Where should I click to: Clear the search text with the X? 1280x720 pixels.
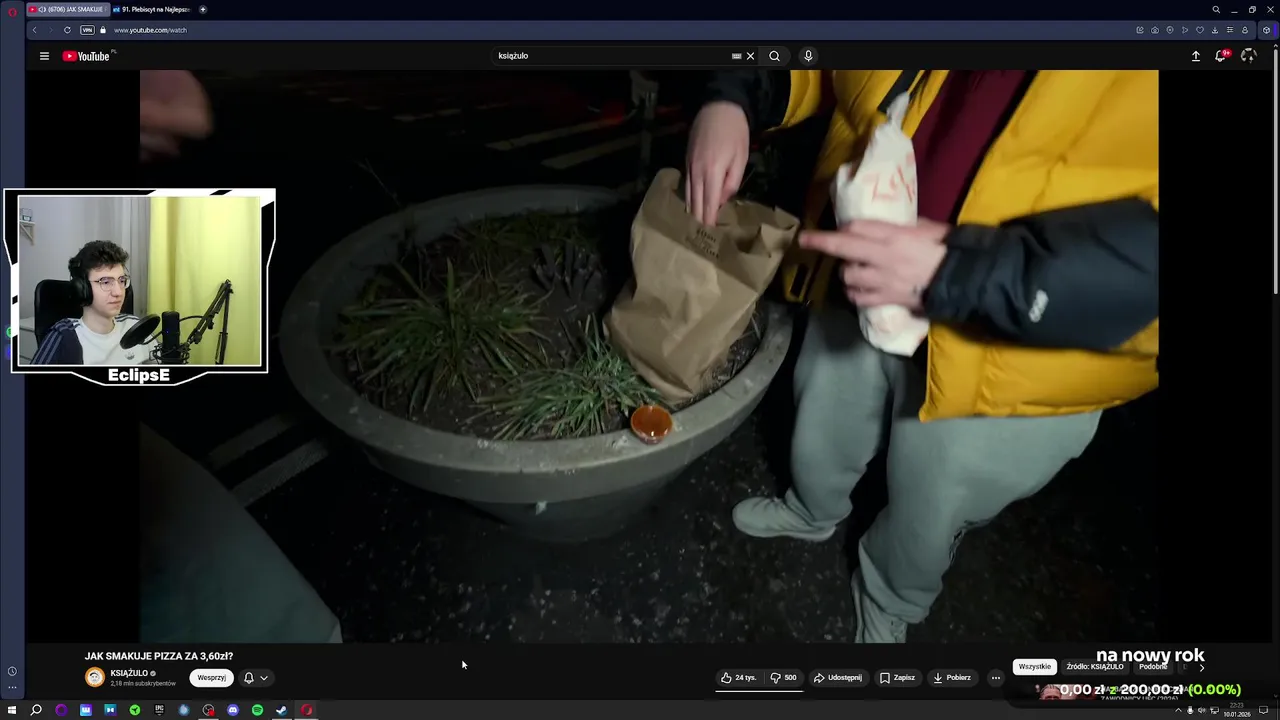pos(750,56)
